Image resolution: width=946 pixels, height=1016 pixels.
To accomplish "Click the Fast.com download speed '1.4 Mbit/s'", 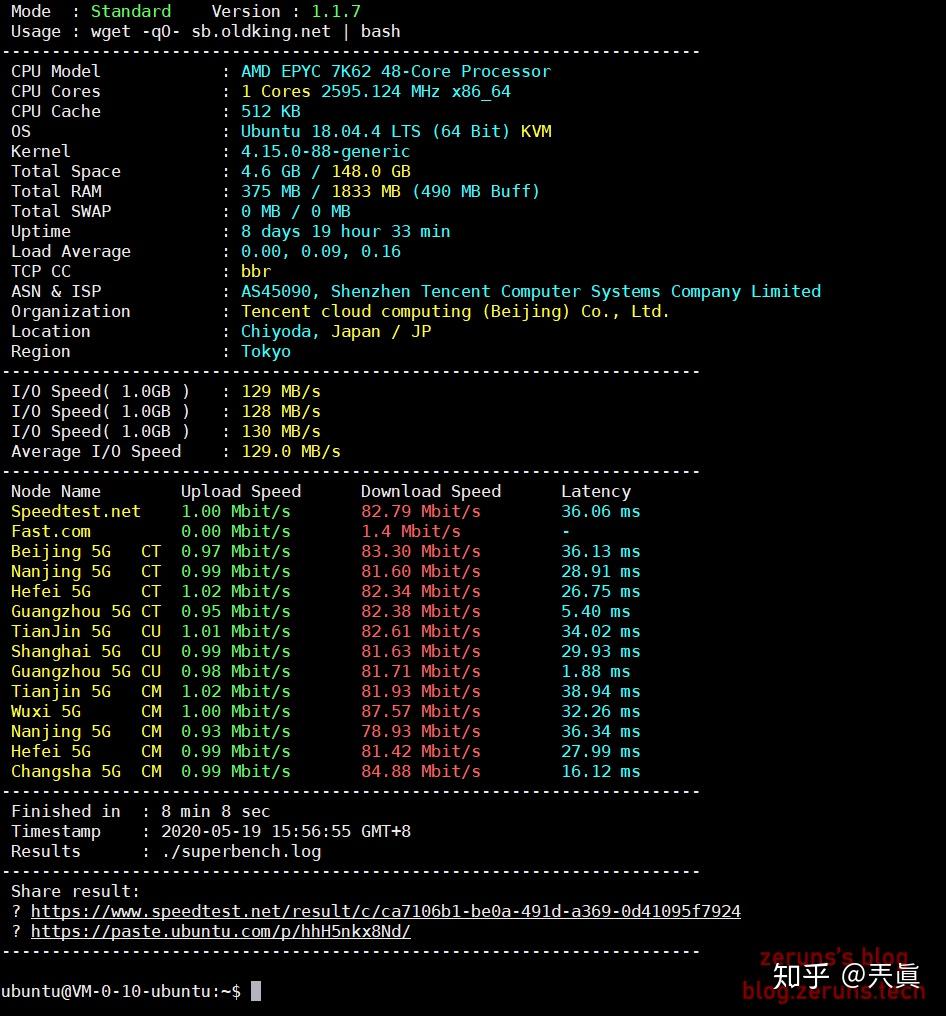I will [411, 531].
